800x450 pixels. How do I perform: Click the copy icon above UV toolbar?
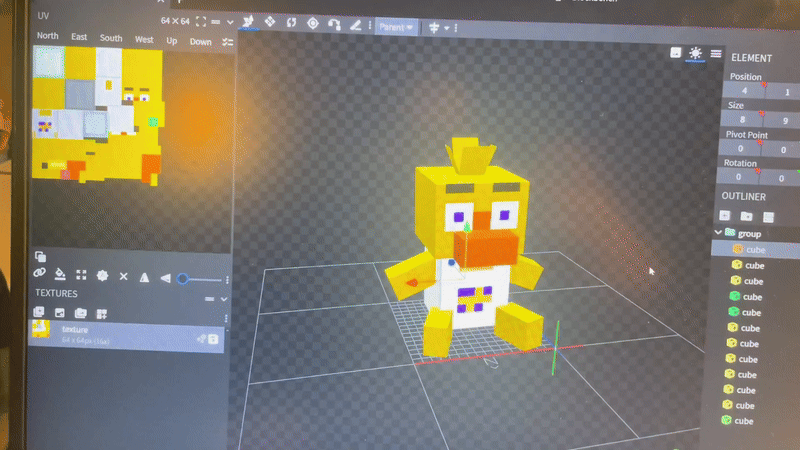point(40,256)
